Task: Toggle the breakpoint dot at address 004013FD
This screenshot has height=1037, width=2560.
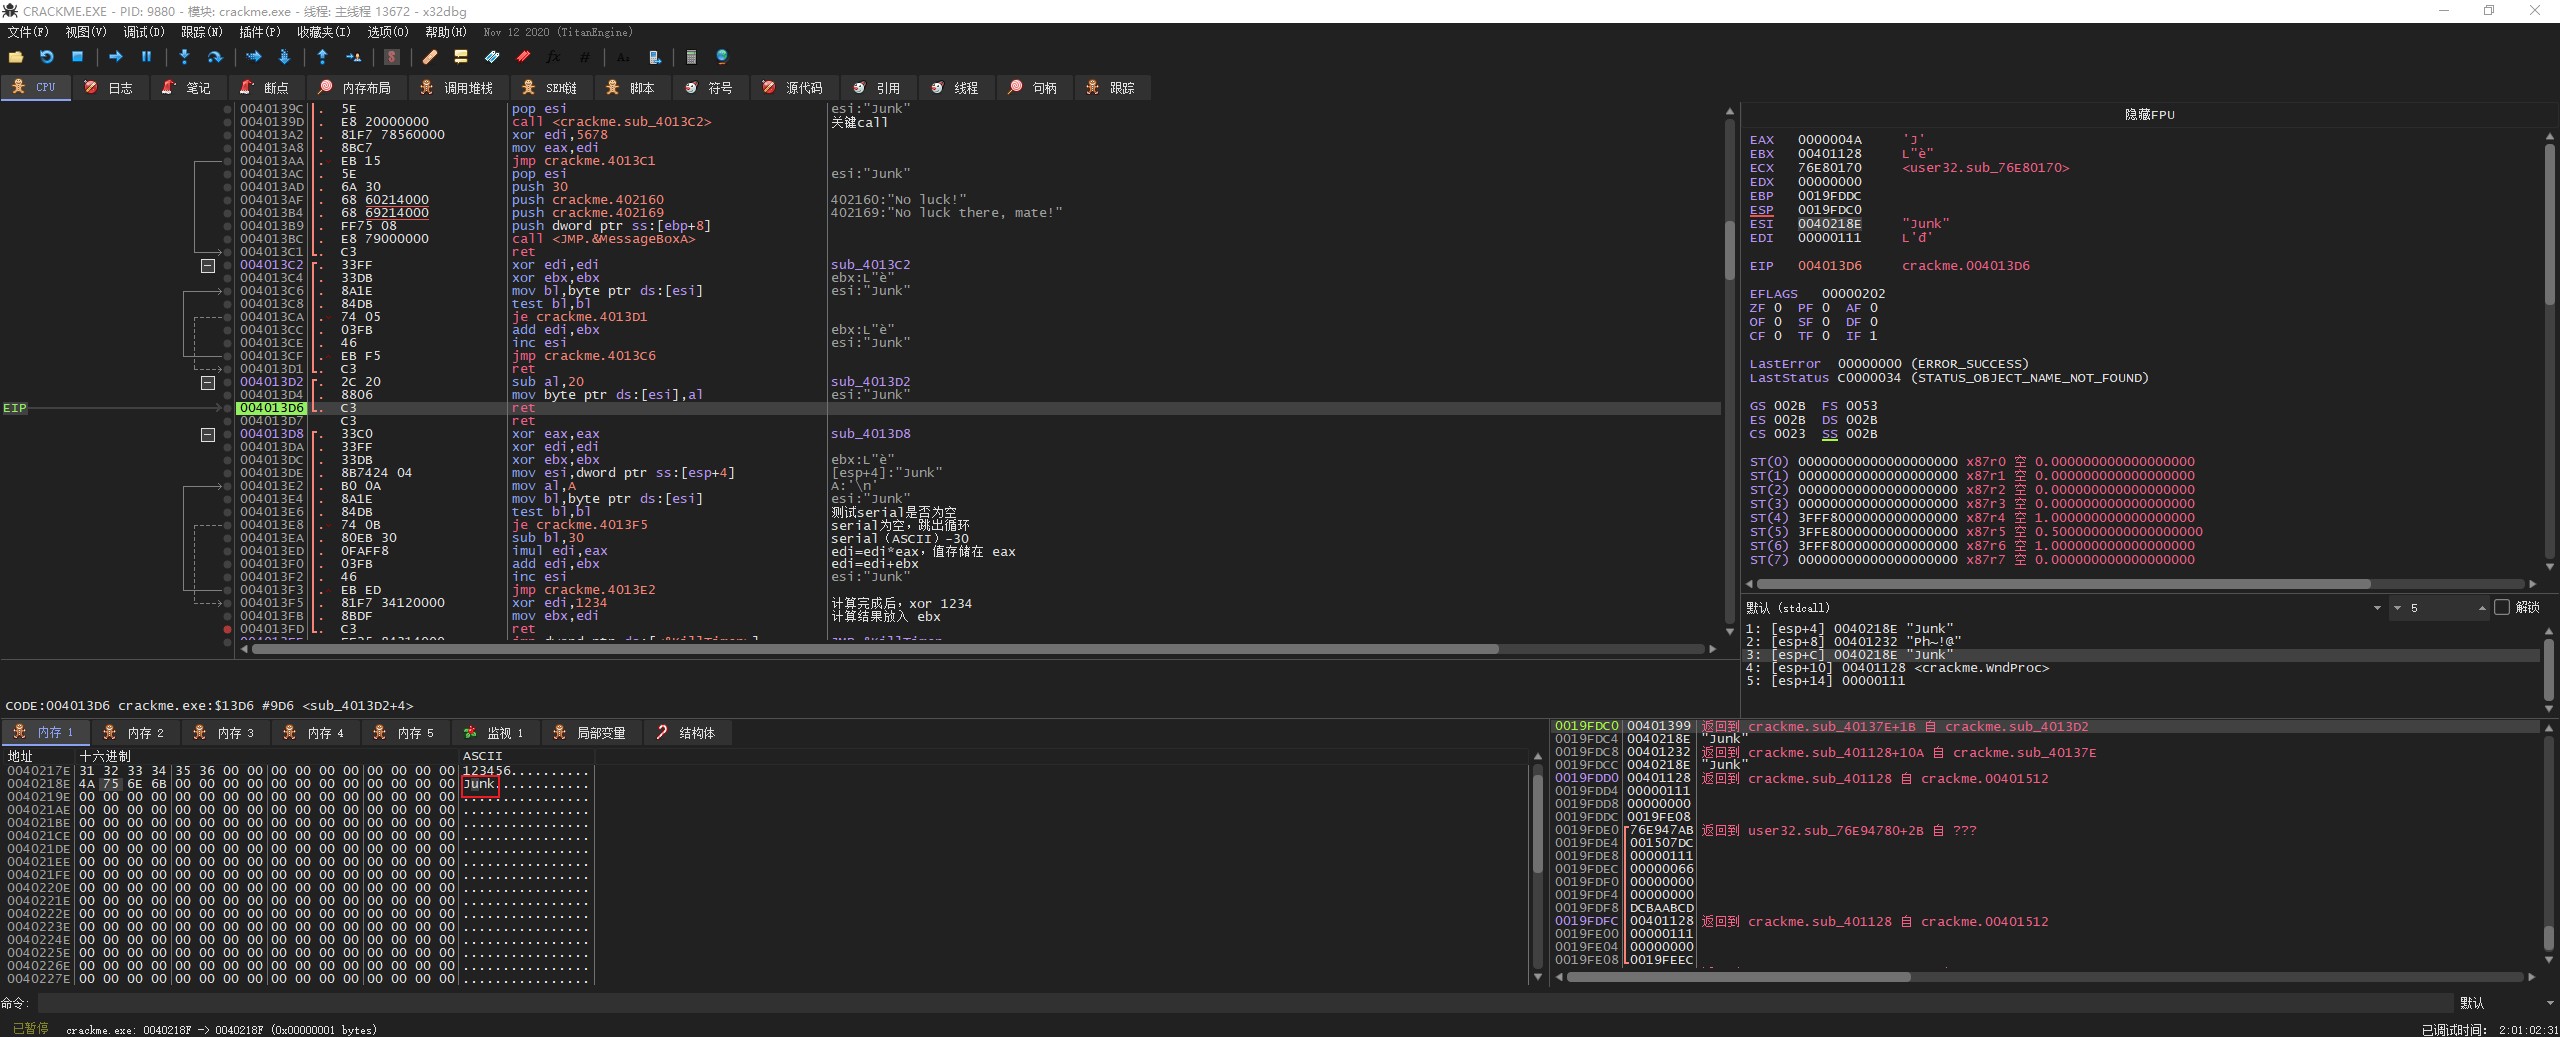Action: point(228,629)
